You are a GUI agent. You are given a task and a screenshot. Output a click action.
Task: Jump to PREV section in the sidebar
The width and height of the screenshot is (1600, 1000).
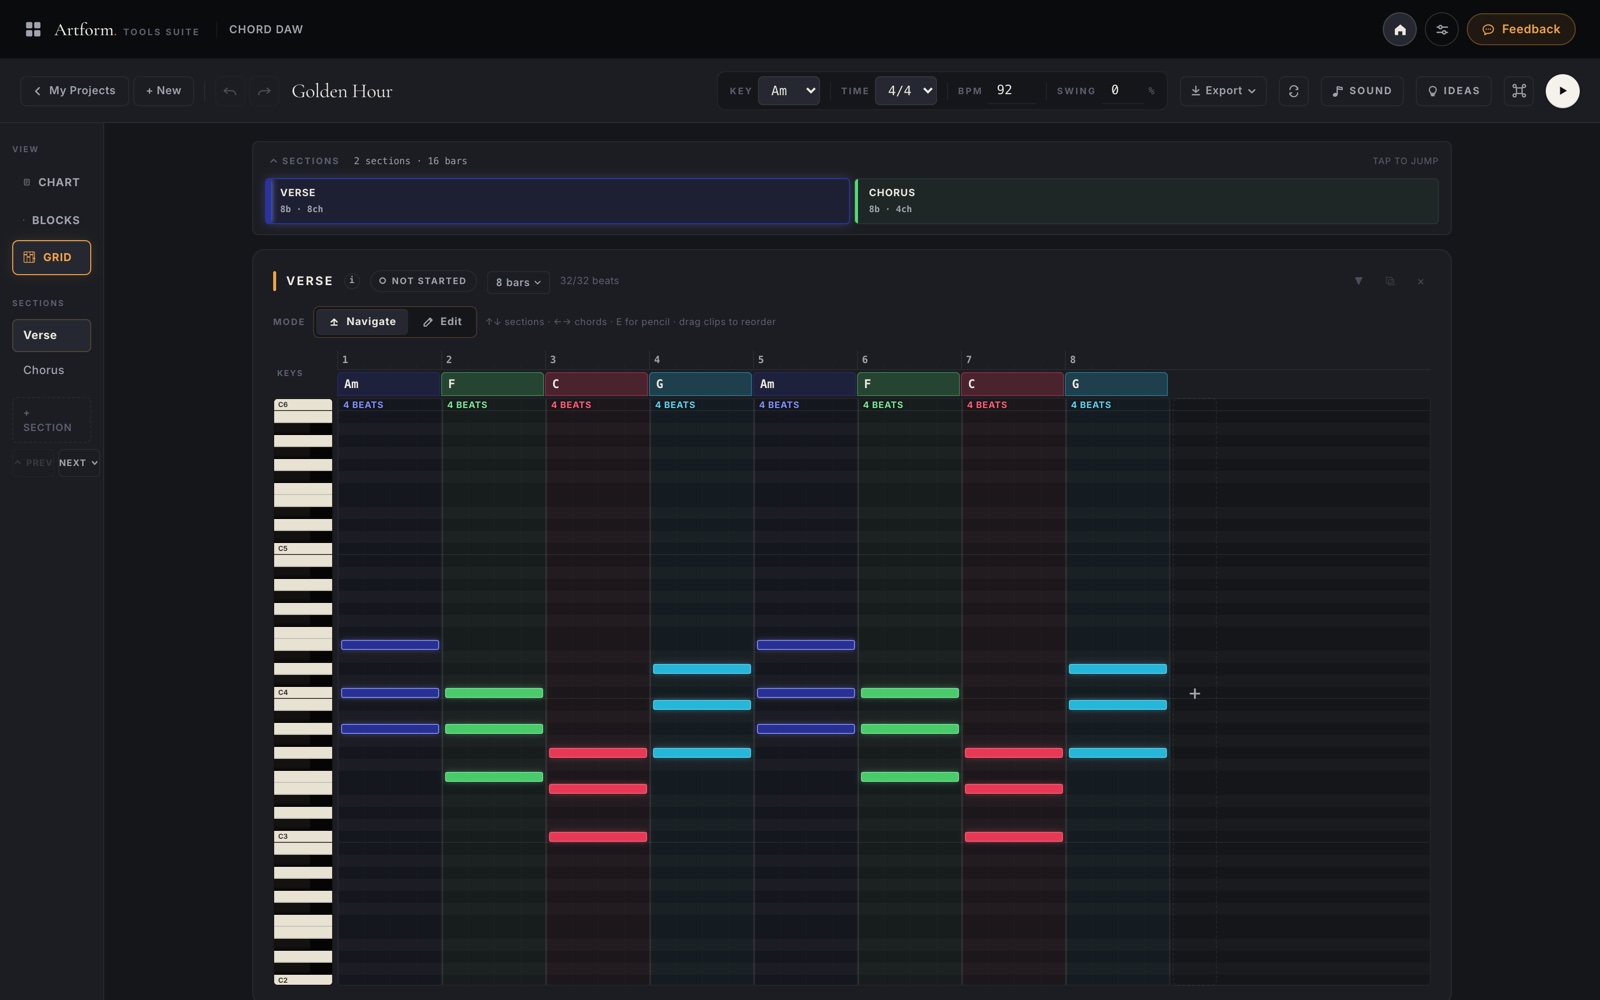[33, 463]
